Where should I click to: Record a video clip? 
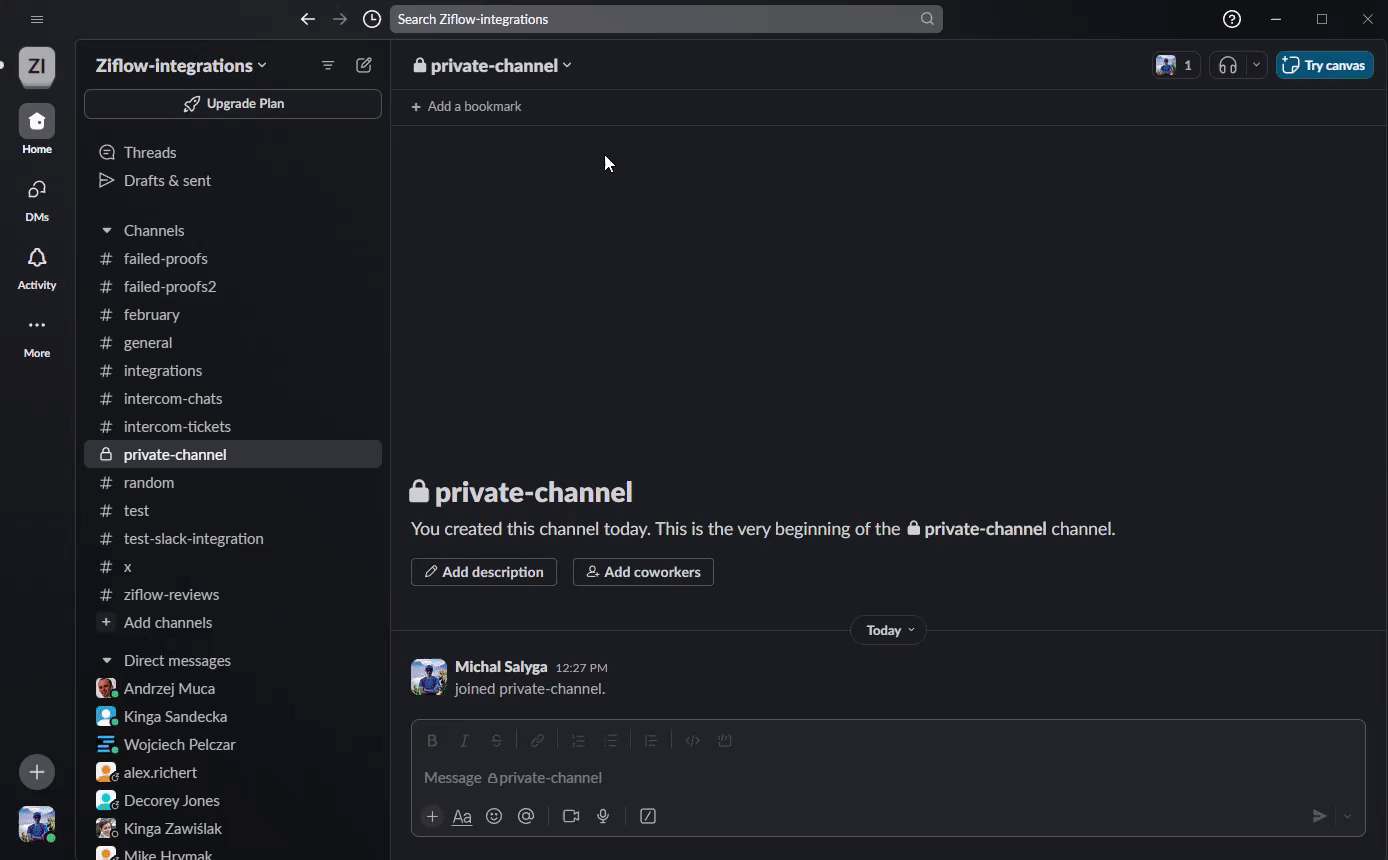pyautogui.click(x=571, y=816)
